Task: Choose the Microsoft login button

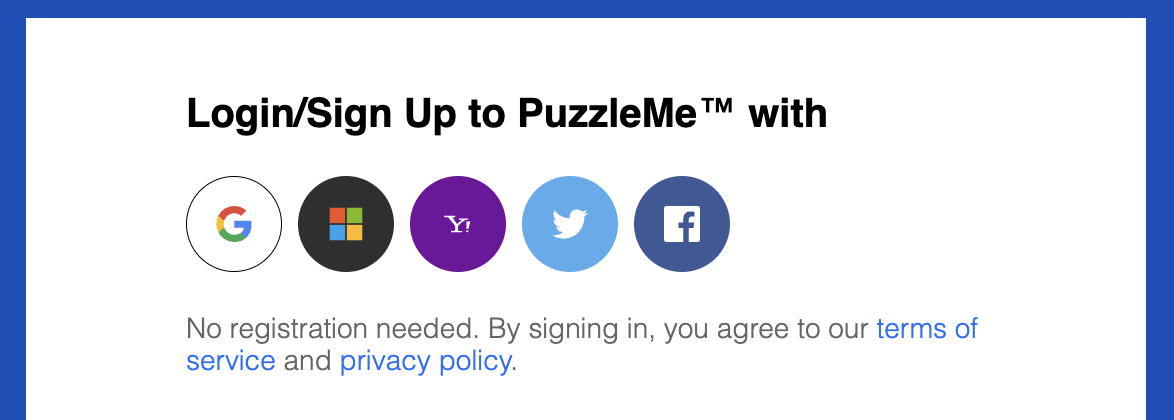Action: tap(346, 224)
